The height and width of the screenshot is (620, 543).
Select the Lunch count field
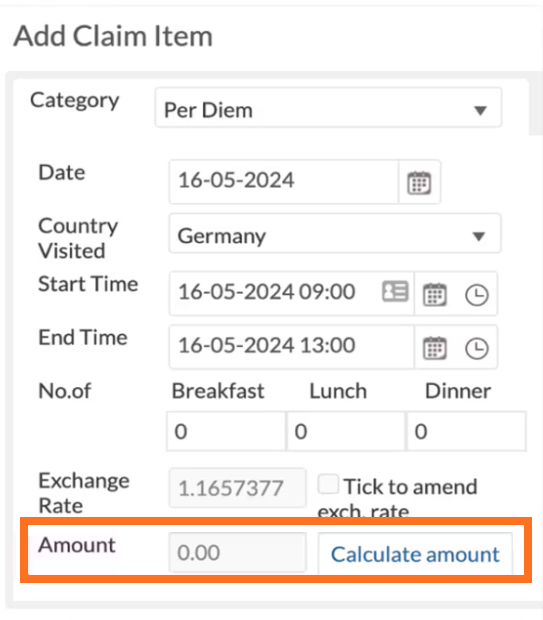[346, 431]
